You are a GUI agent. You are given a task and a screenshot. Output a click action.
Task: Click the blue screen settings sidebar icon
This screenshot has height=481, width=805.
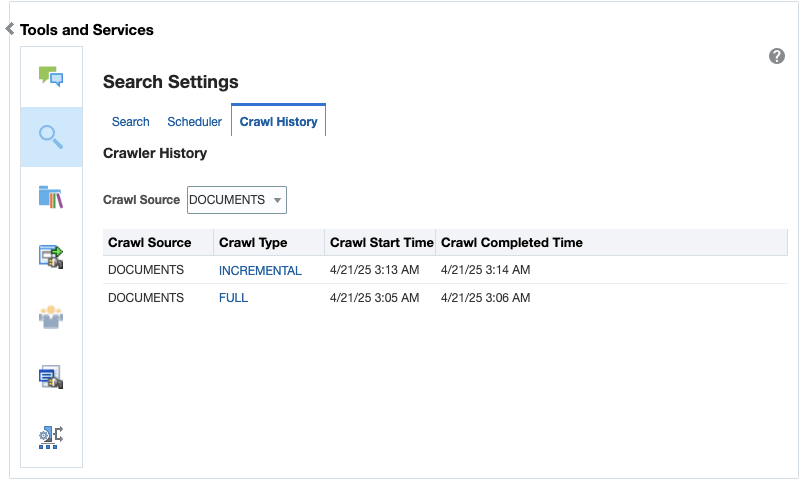51,377
